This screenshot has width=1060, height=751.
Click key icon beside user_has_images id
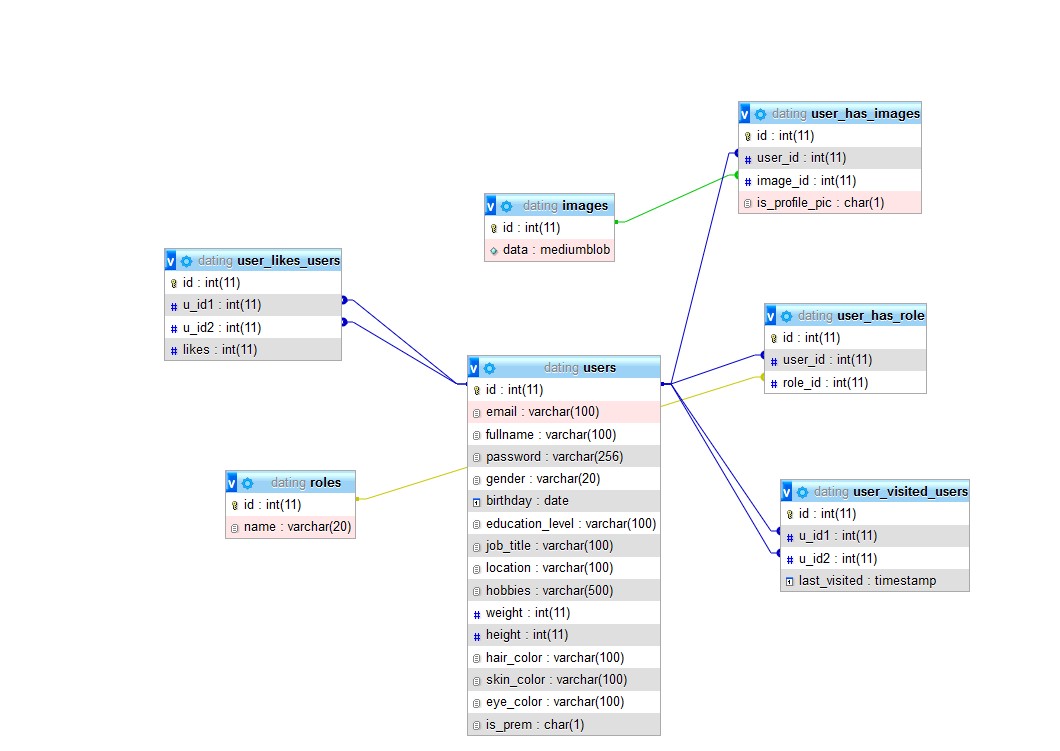pos(748,137)
